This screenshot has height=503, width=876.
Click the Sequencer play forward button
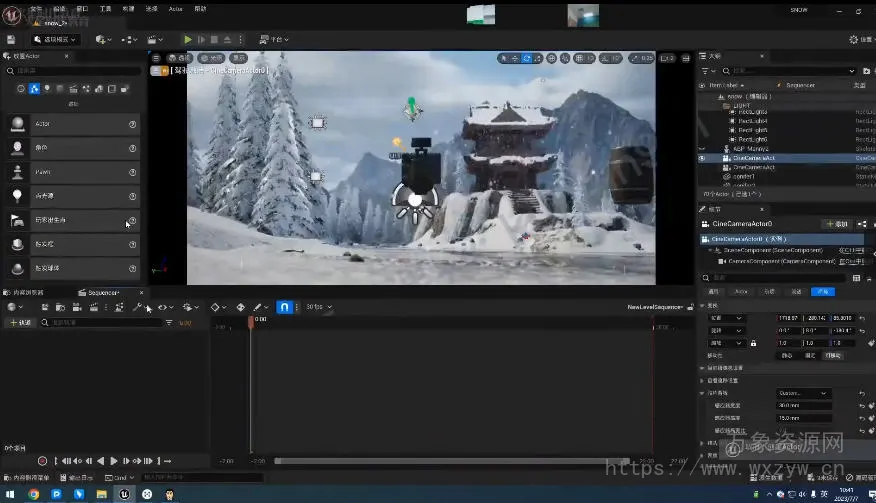click(x=113, y=461)
